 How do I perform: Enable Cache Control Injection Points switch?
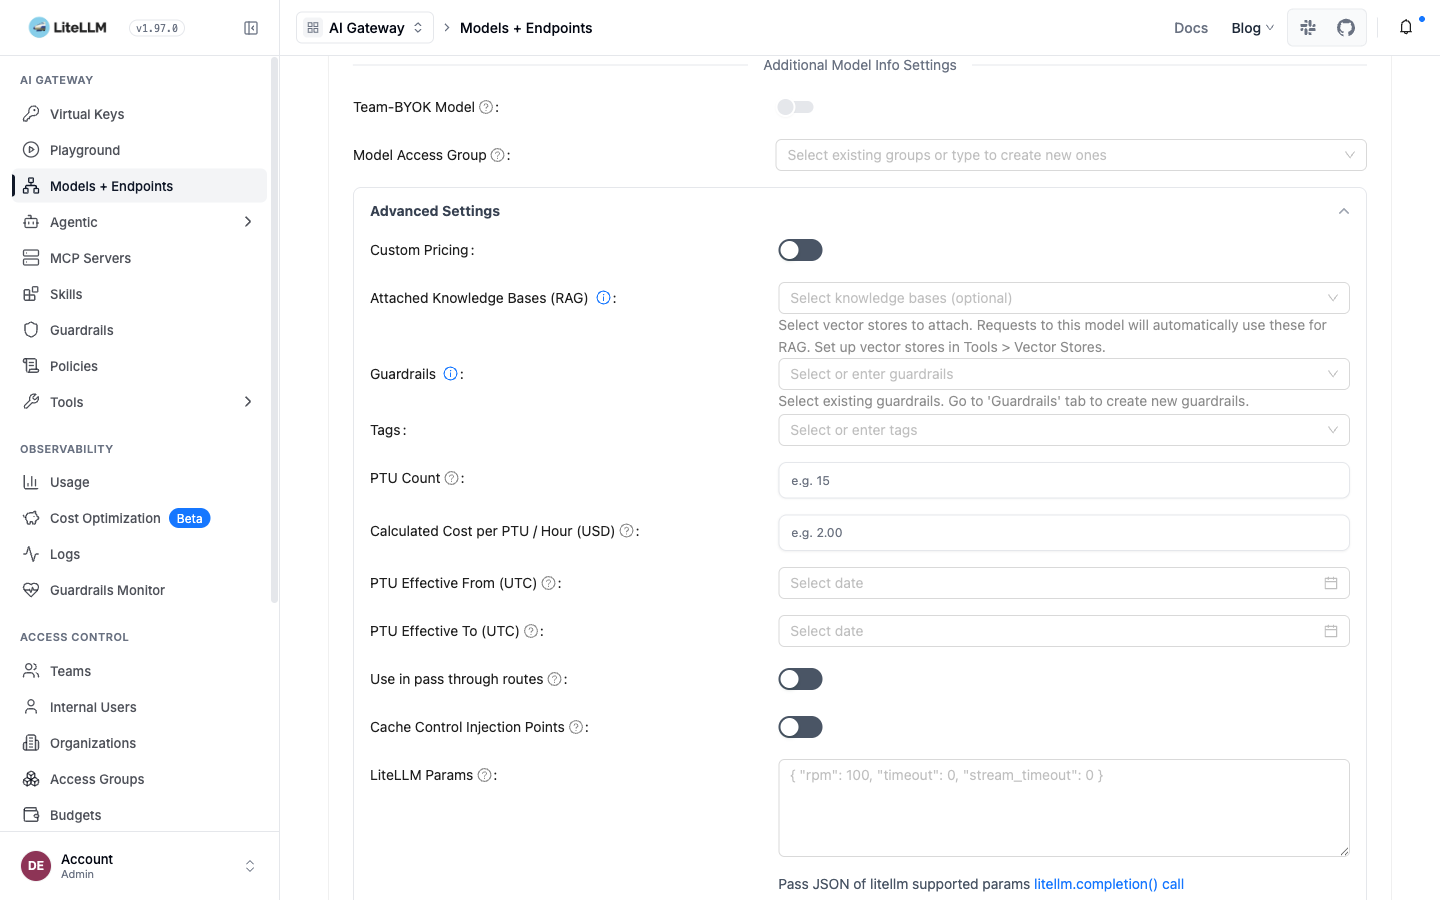[x=800, y=727]
